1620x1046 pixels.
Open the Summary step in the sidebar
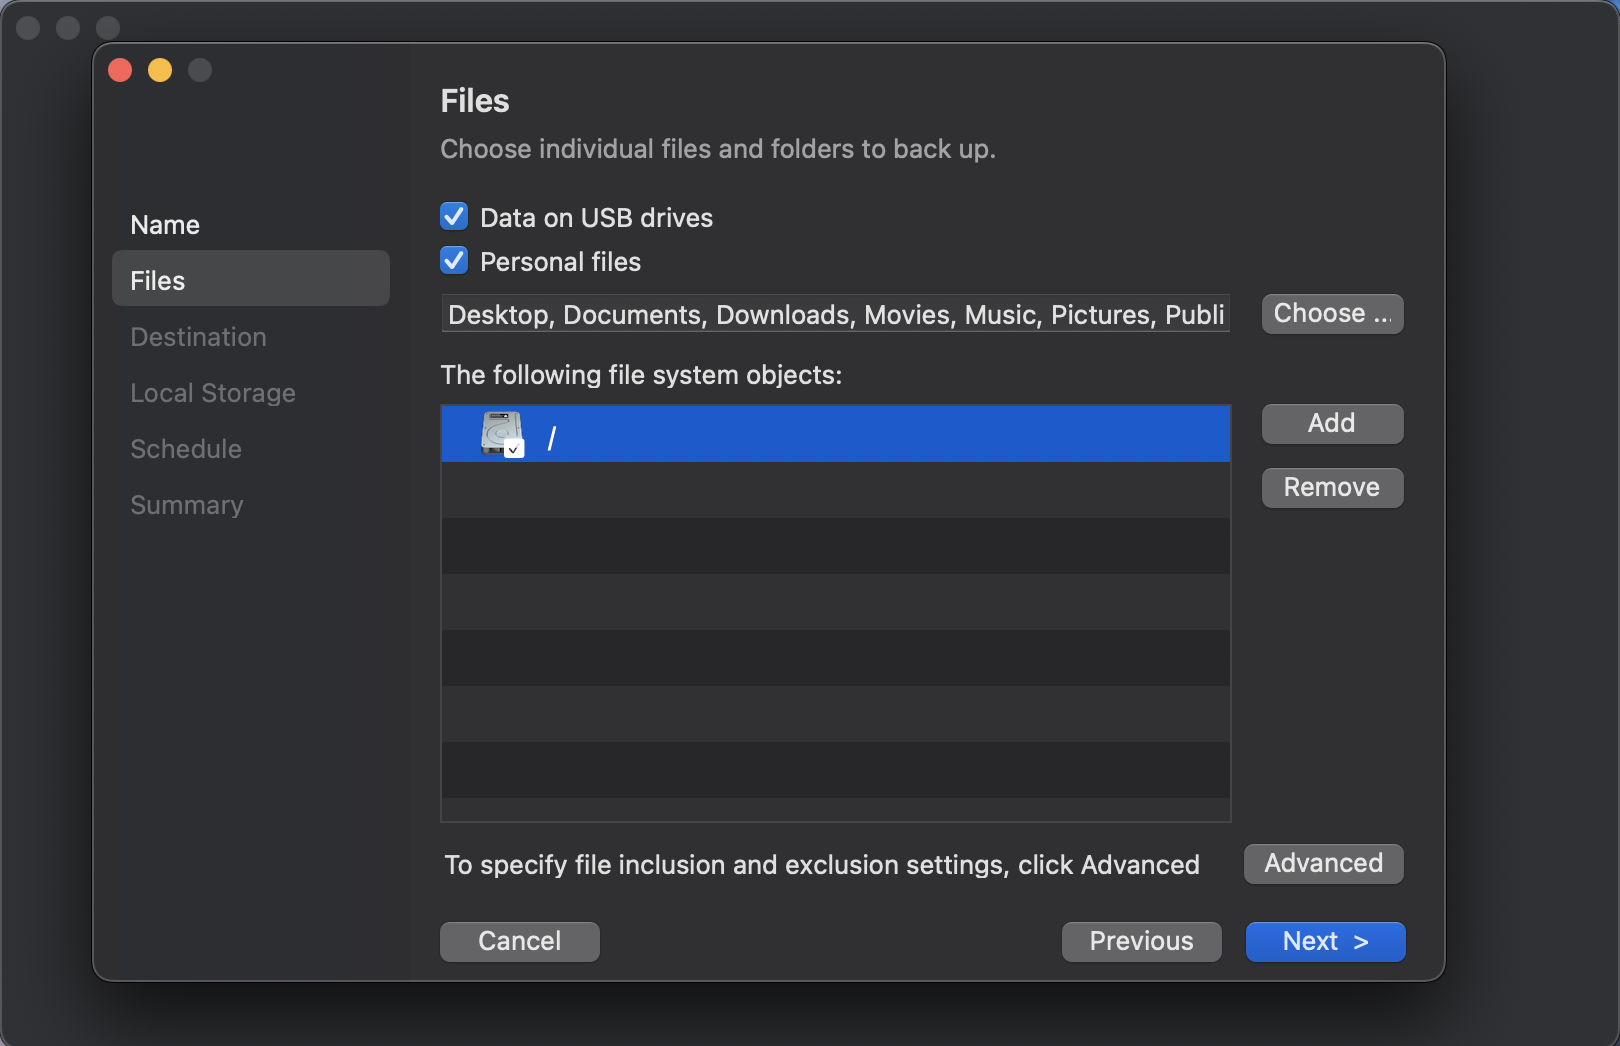click(x=251, y=505)
